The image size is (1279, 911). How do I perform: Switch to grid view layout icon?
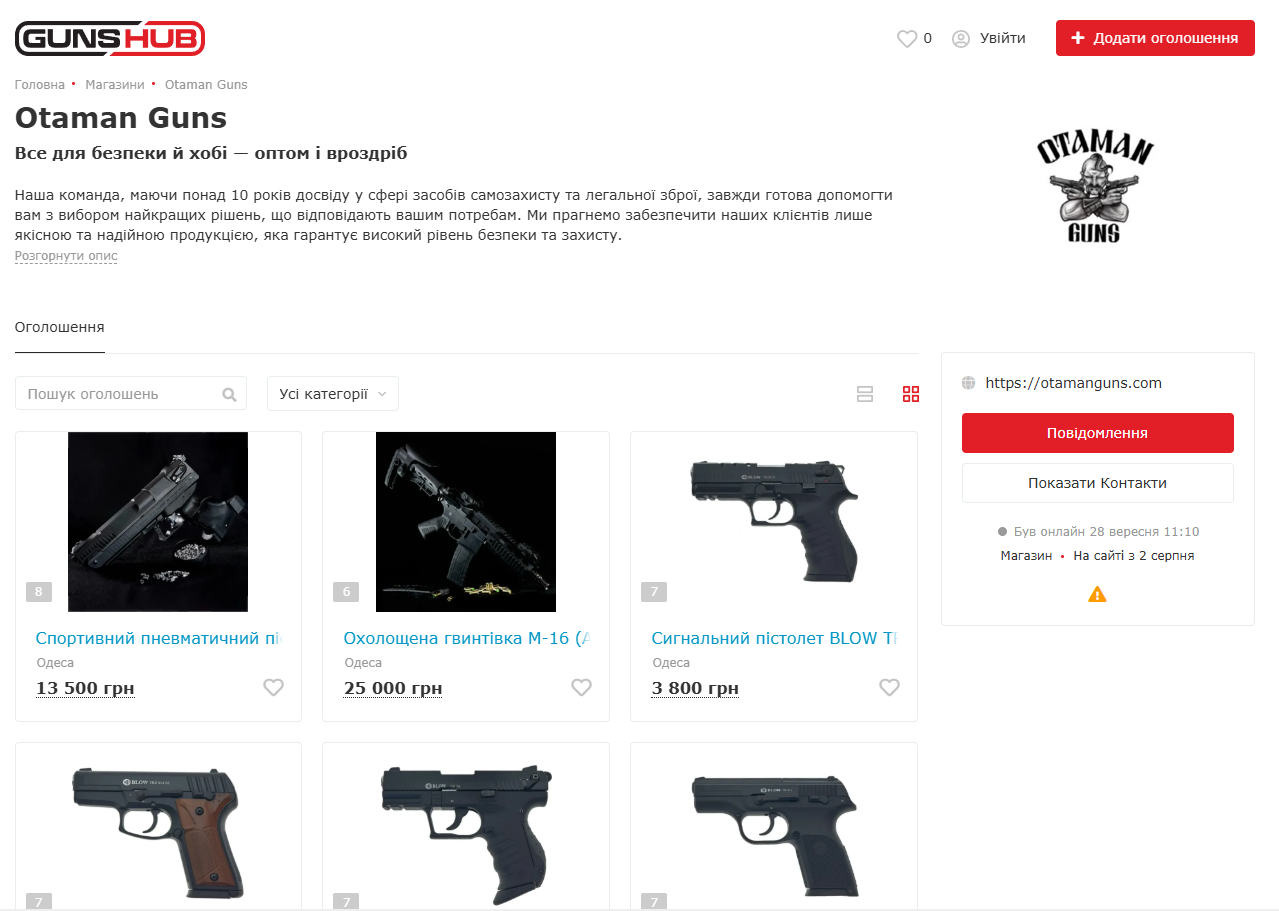(x=911, y=394)
